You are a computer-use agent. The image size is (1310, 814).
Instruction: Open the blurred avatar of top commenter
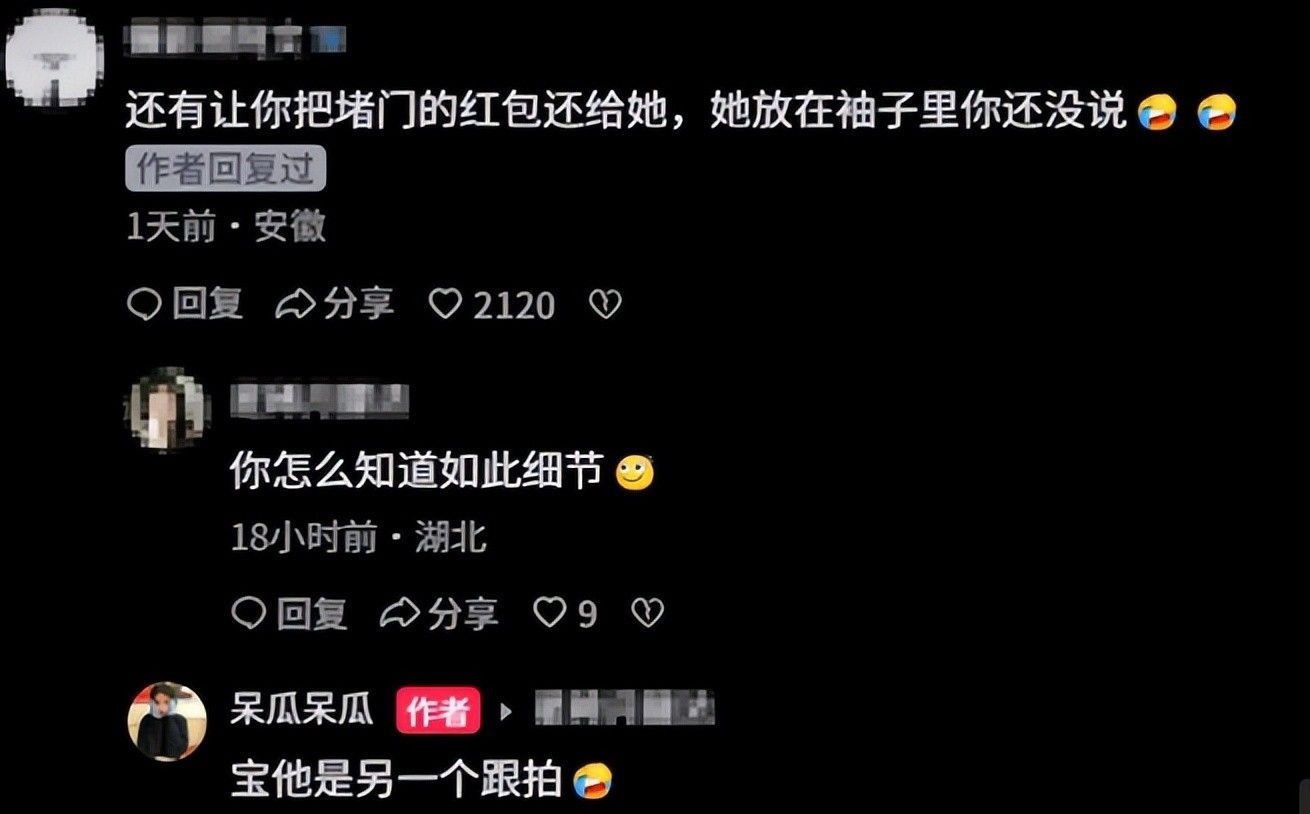tap(53, 55)
